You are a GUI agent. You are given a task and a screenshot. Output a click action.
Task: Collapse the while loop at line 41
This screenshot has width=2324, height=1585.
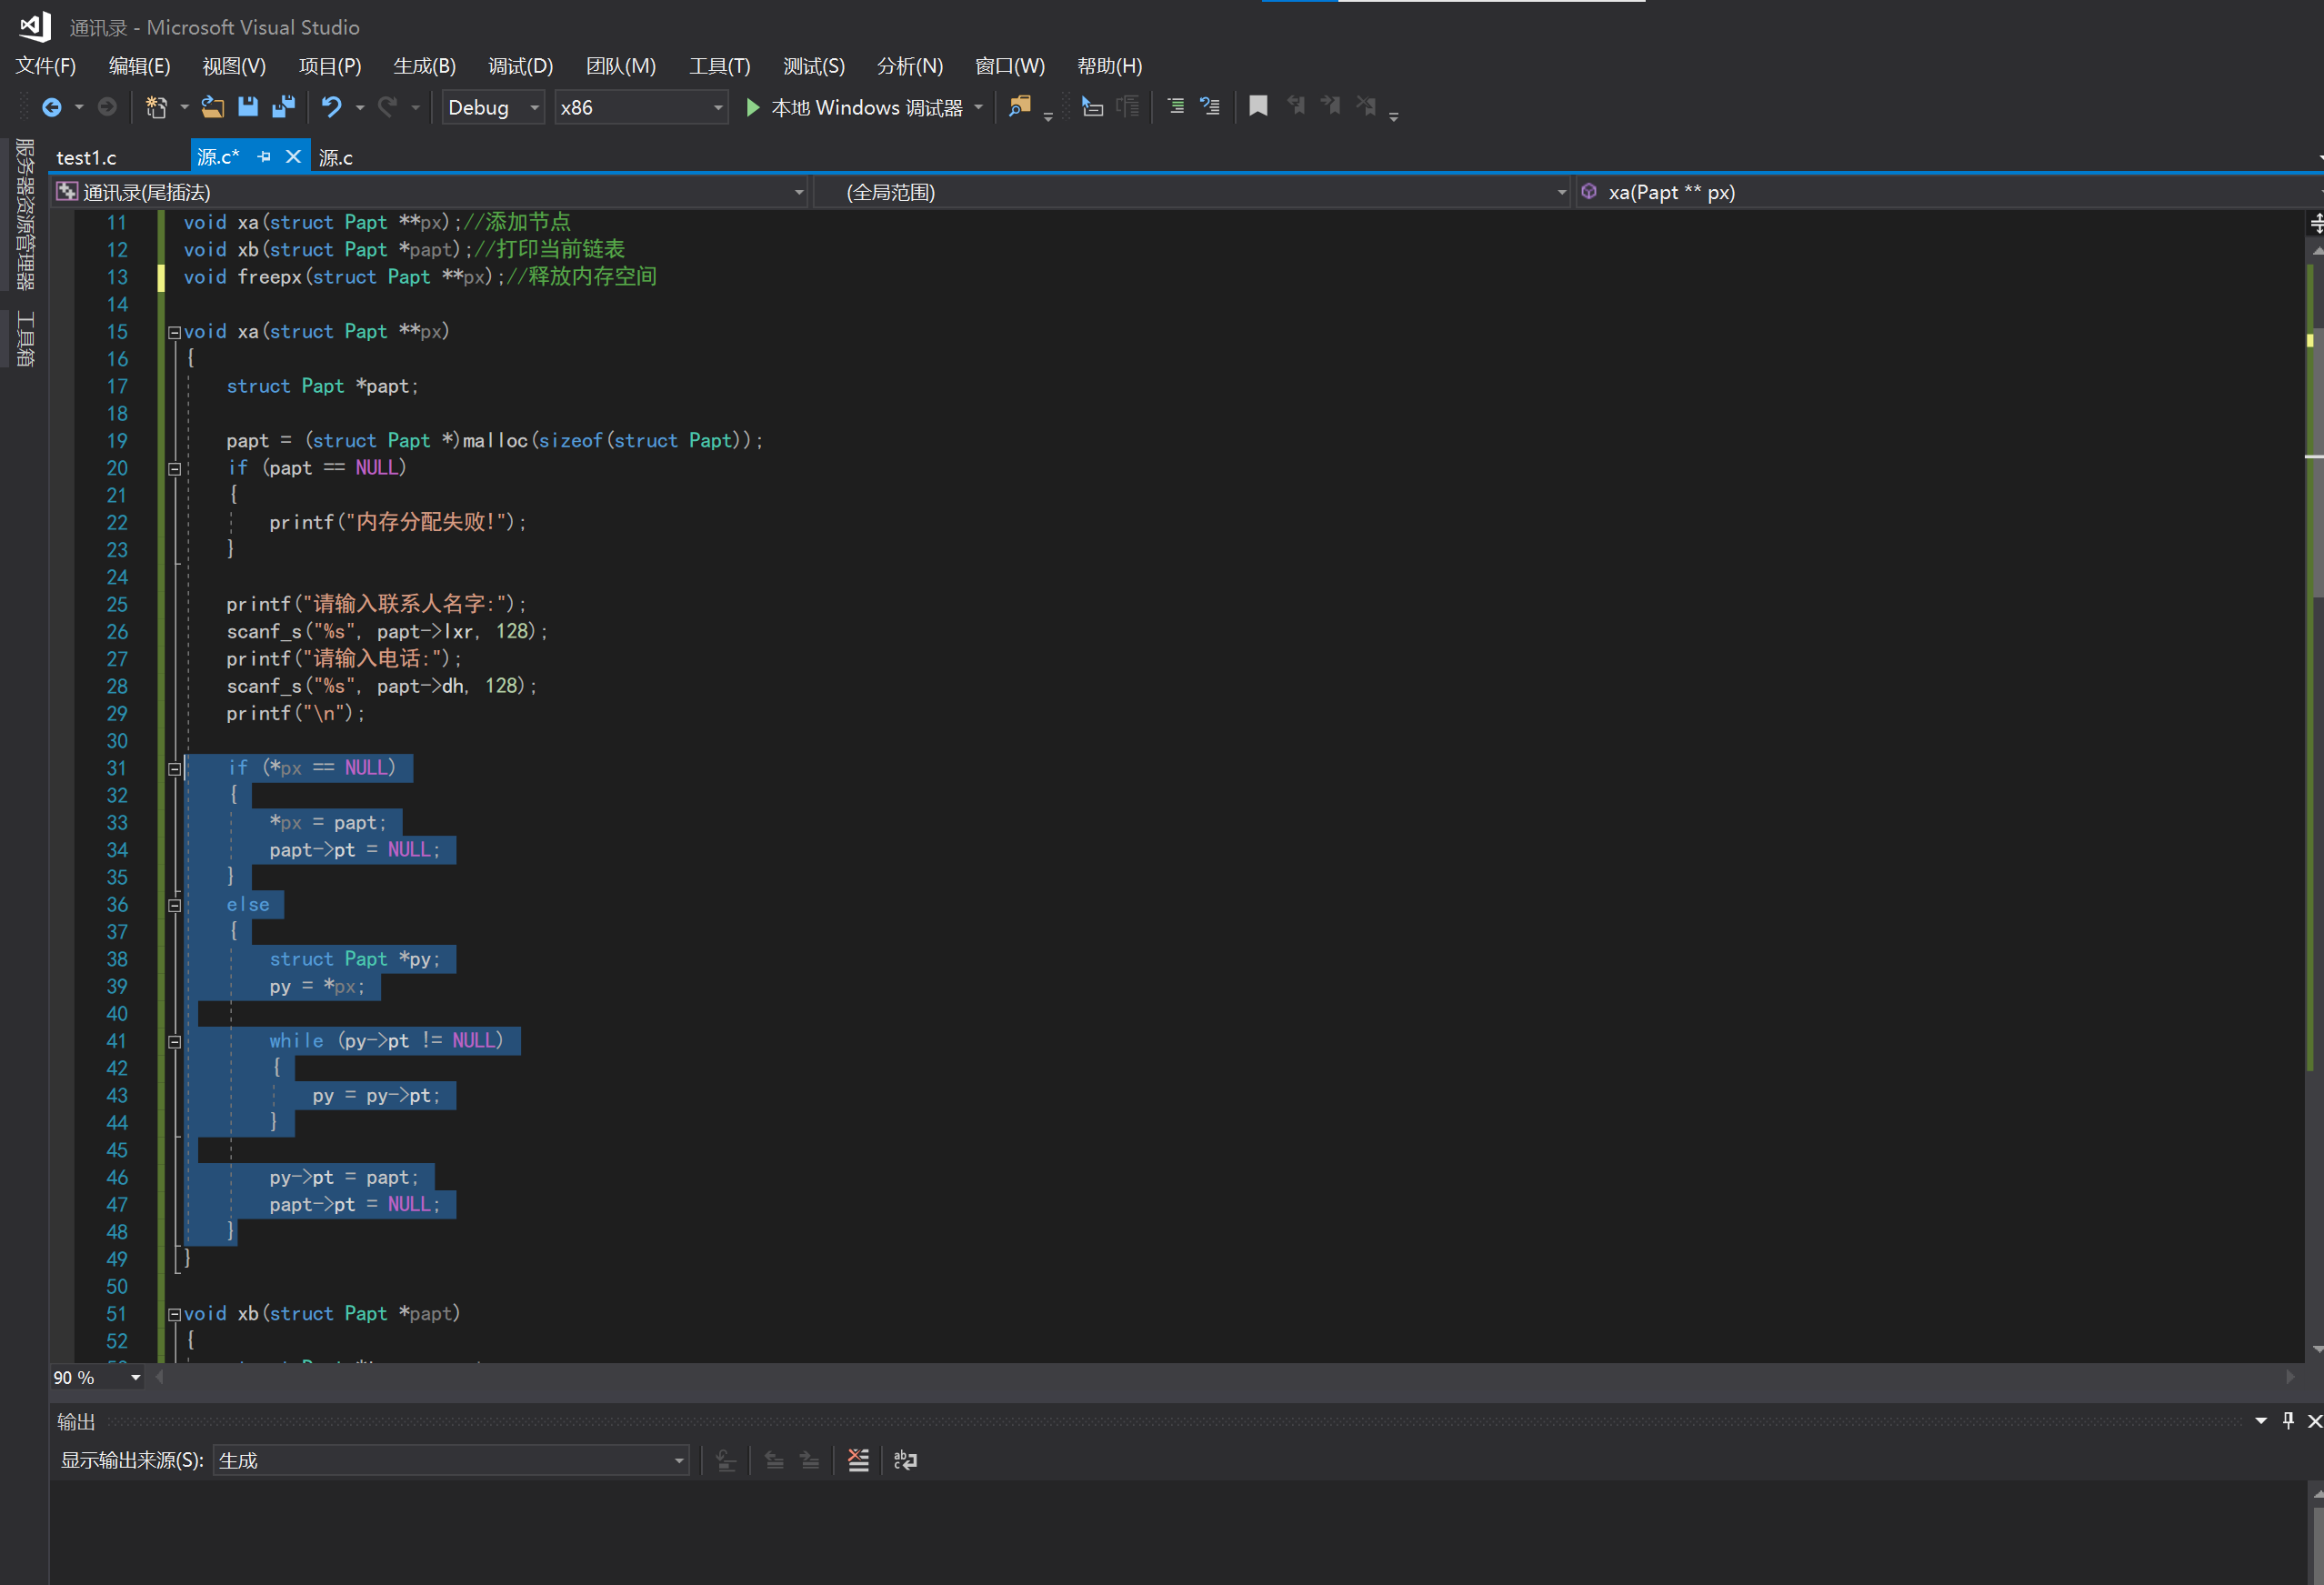pos(174,1041)
